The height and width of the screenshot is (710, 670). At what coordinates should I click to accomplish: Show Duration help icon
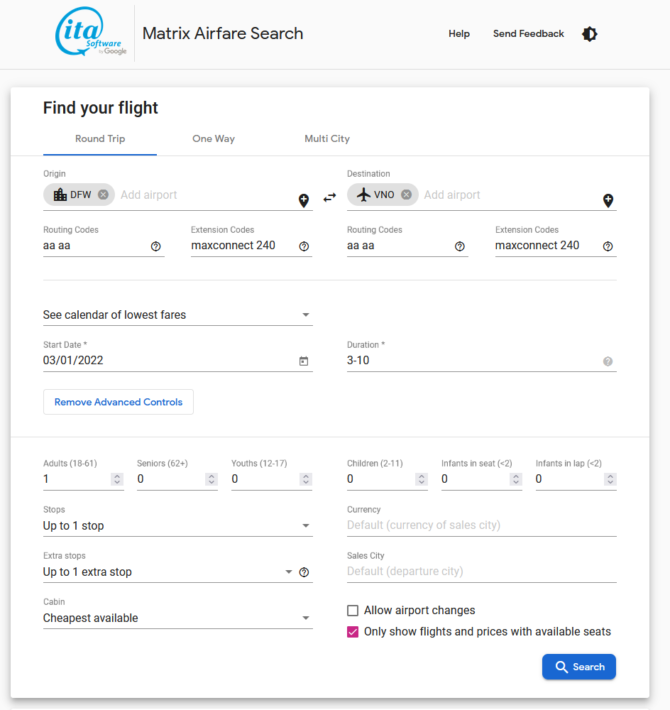coord(608,361)
